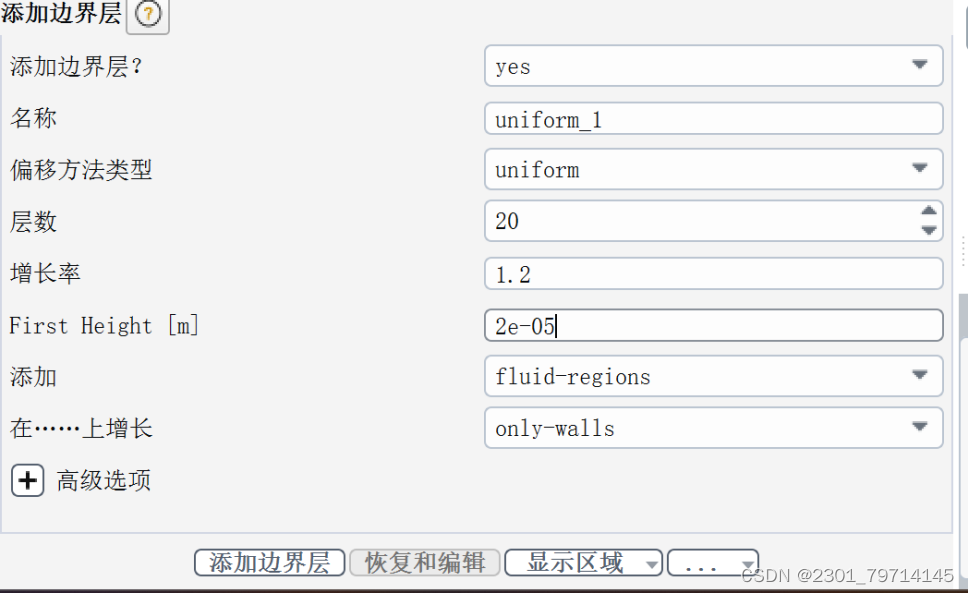969x594 pixels.
Task: Open the only-walls dropdown for 在……上增长
Action: click(x=919, y=428)
